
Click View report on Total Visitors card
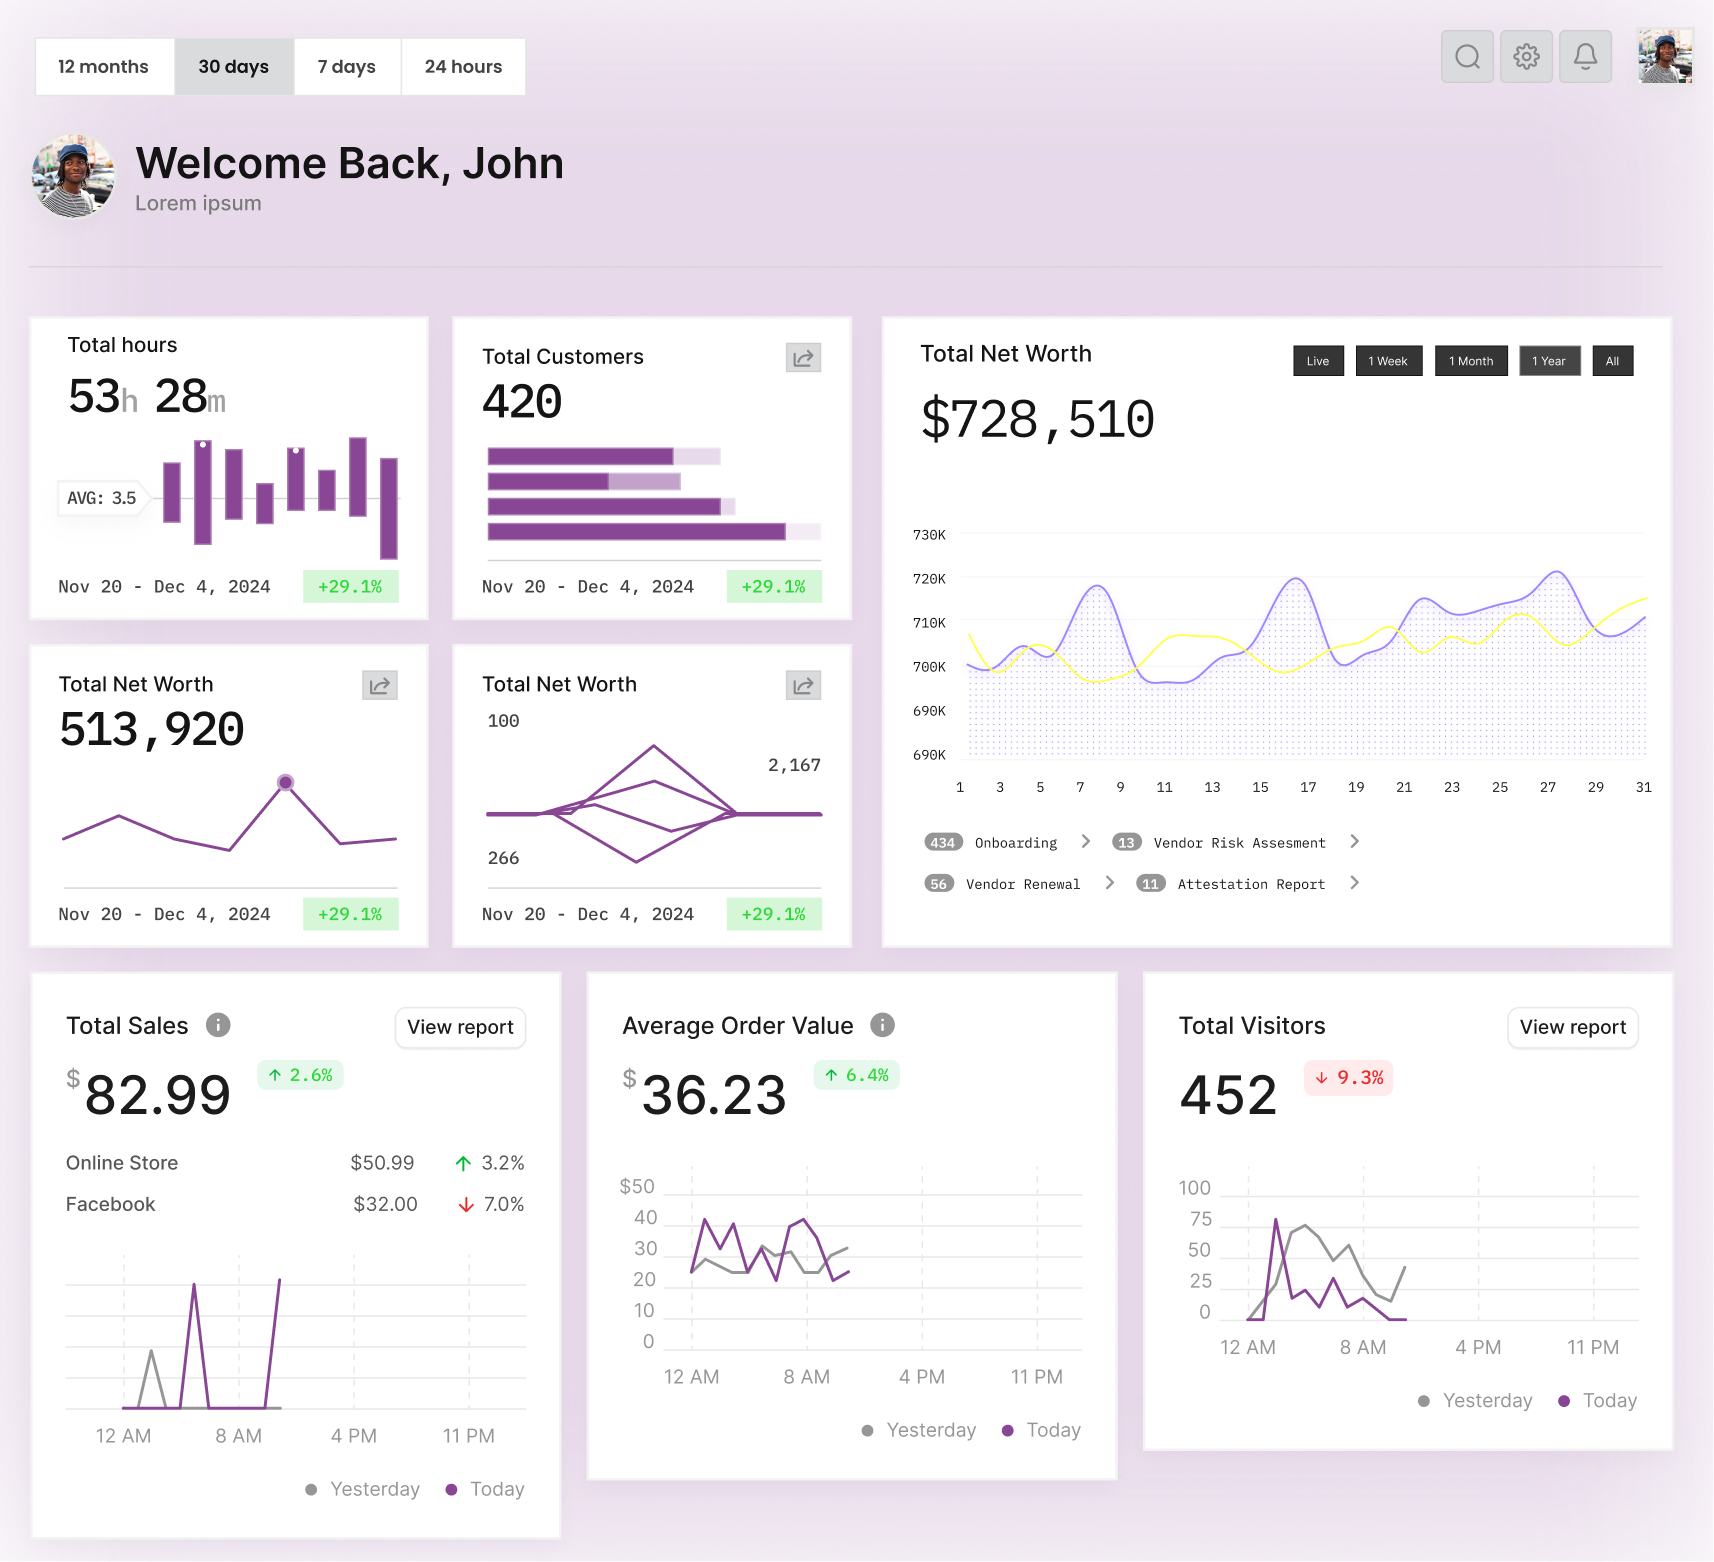[x=1572, y=1027]
